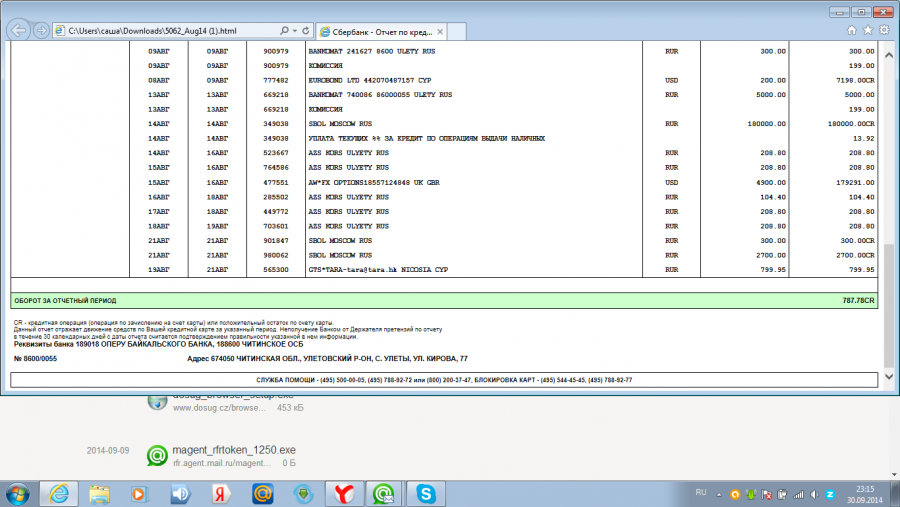
Task: Click the search magnifier in the address bar
Action: pos(284,31)
